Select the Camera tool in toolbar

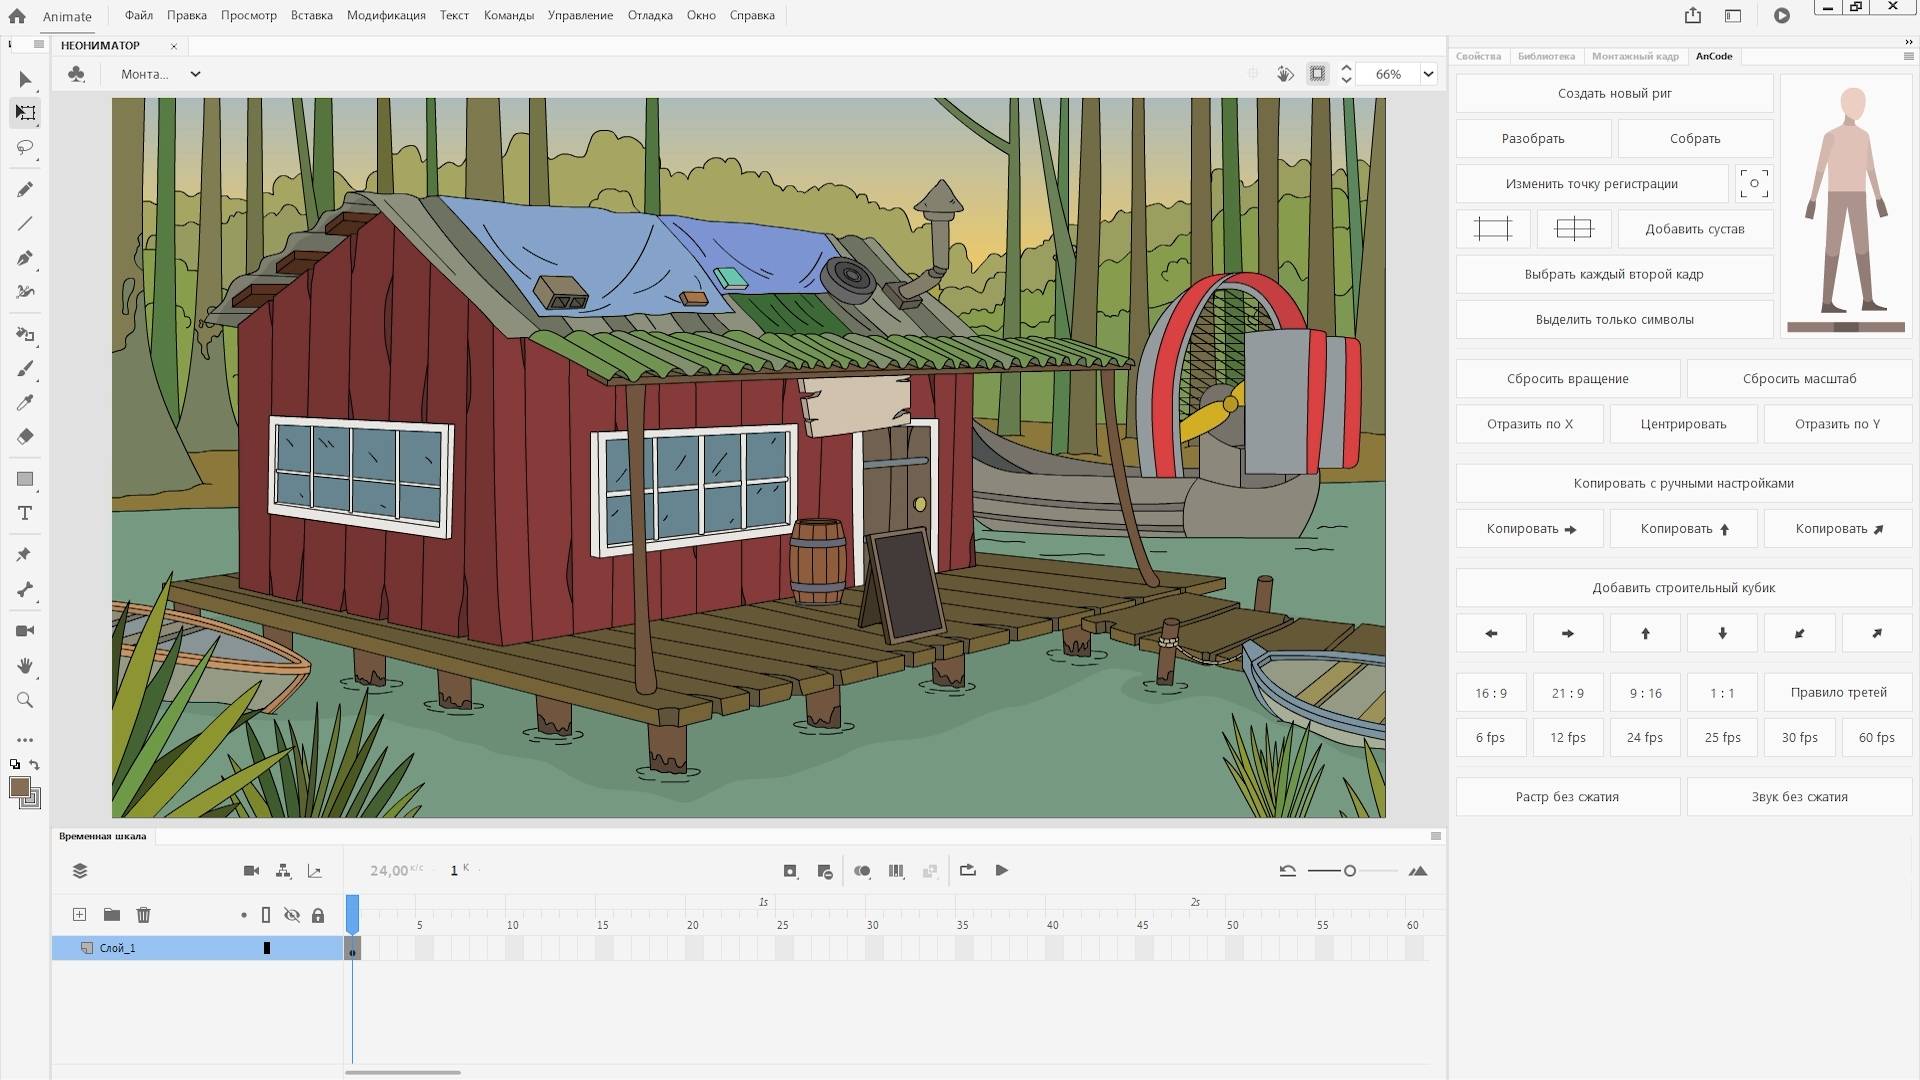point(25,631)
